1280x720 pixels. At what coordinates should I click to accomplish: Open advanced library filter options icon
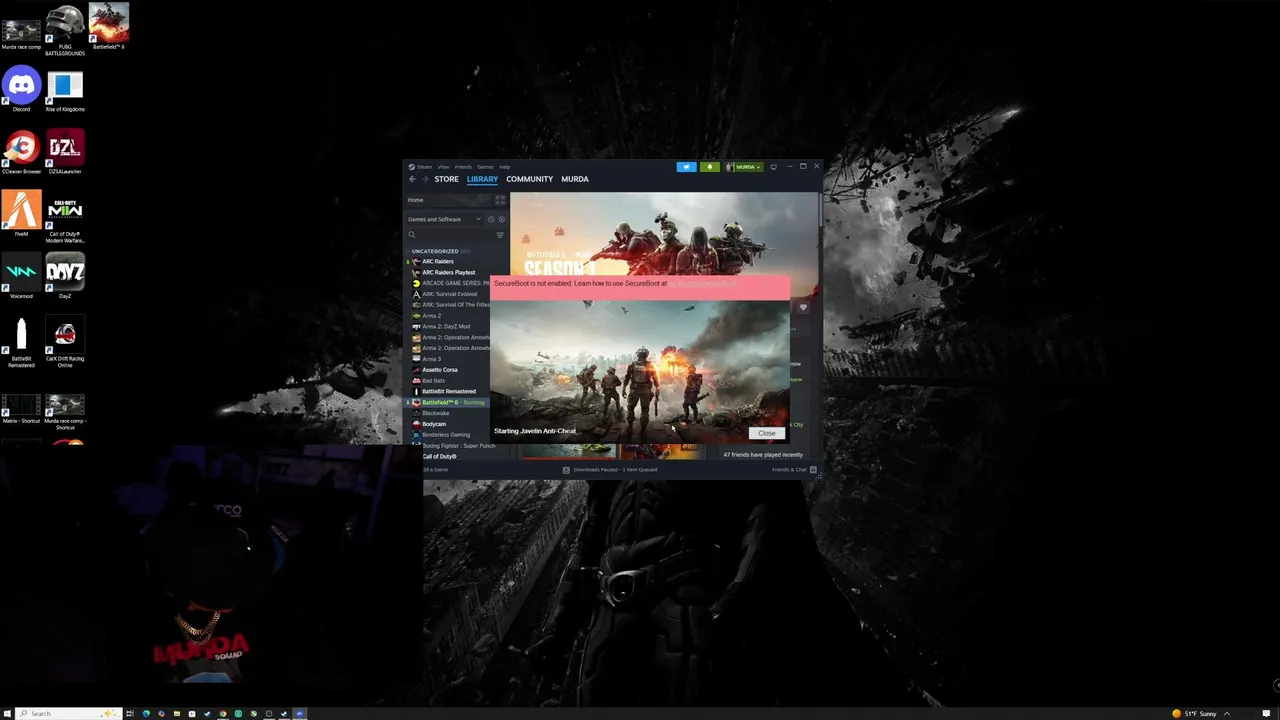pyautogui.click(x=500, y=235)
